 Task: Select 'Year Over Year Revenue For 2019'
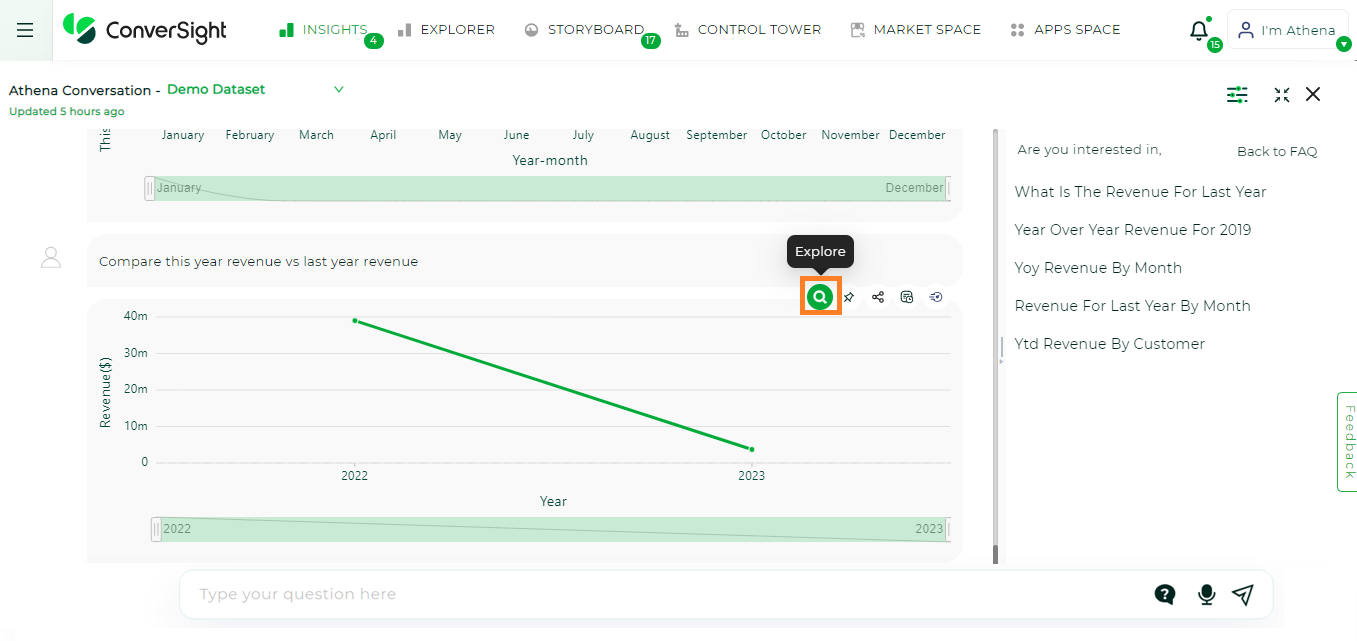point(1133,230)
